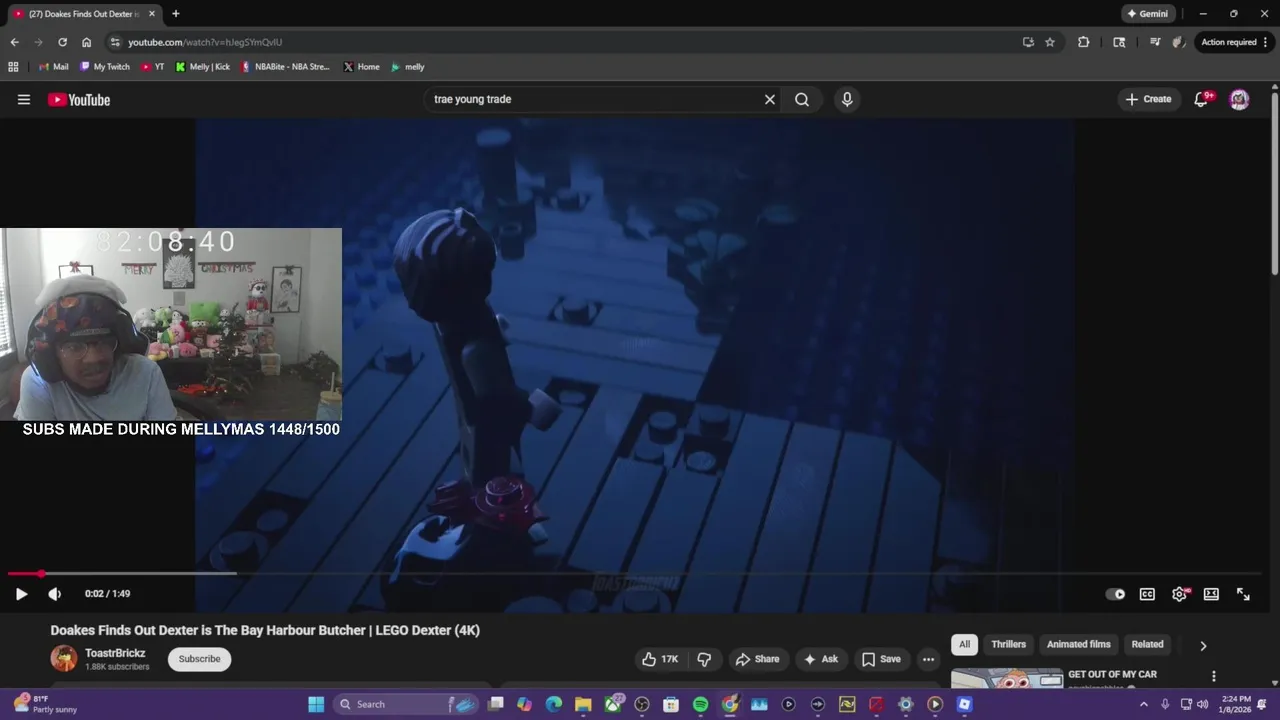Open the ToastrBrickz channel avatar

[64, 659]
